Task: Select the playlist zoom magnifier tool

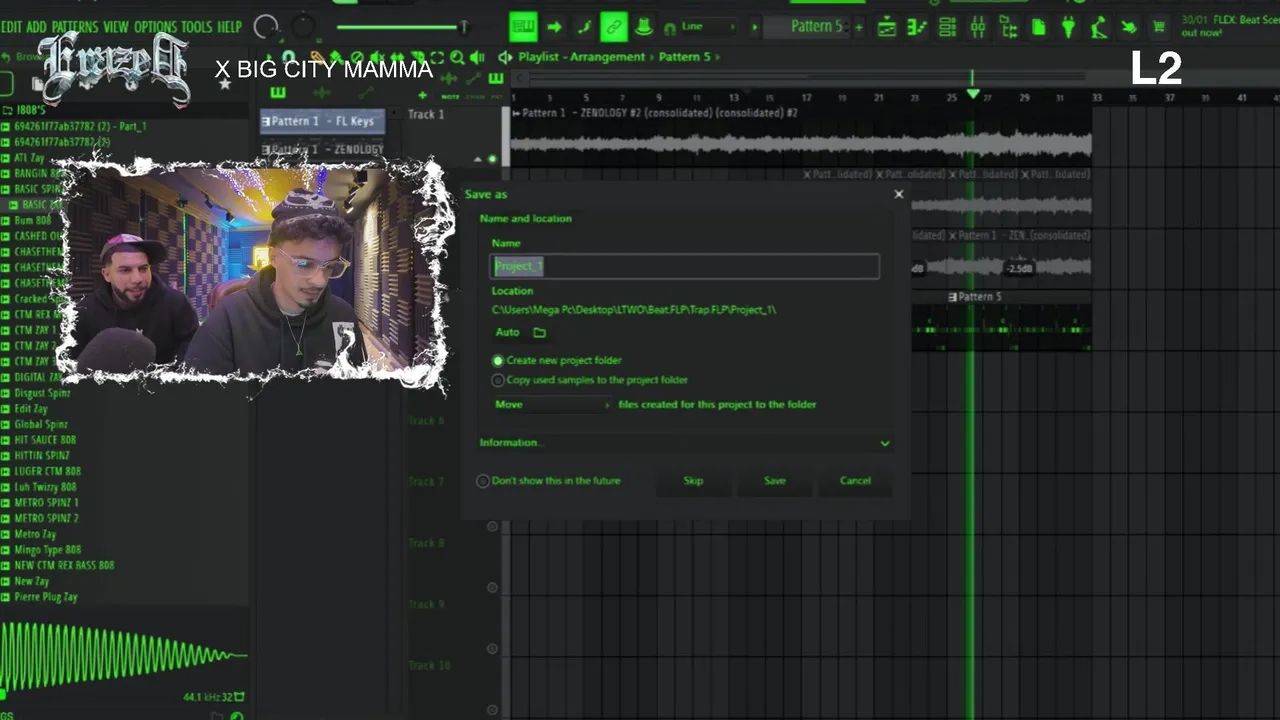Action: (x=457, y=58)
